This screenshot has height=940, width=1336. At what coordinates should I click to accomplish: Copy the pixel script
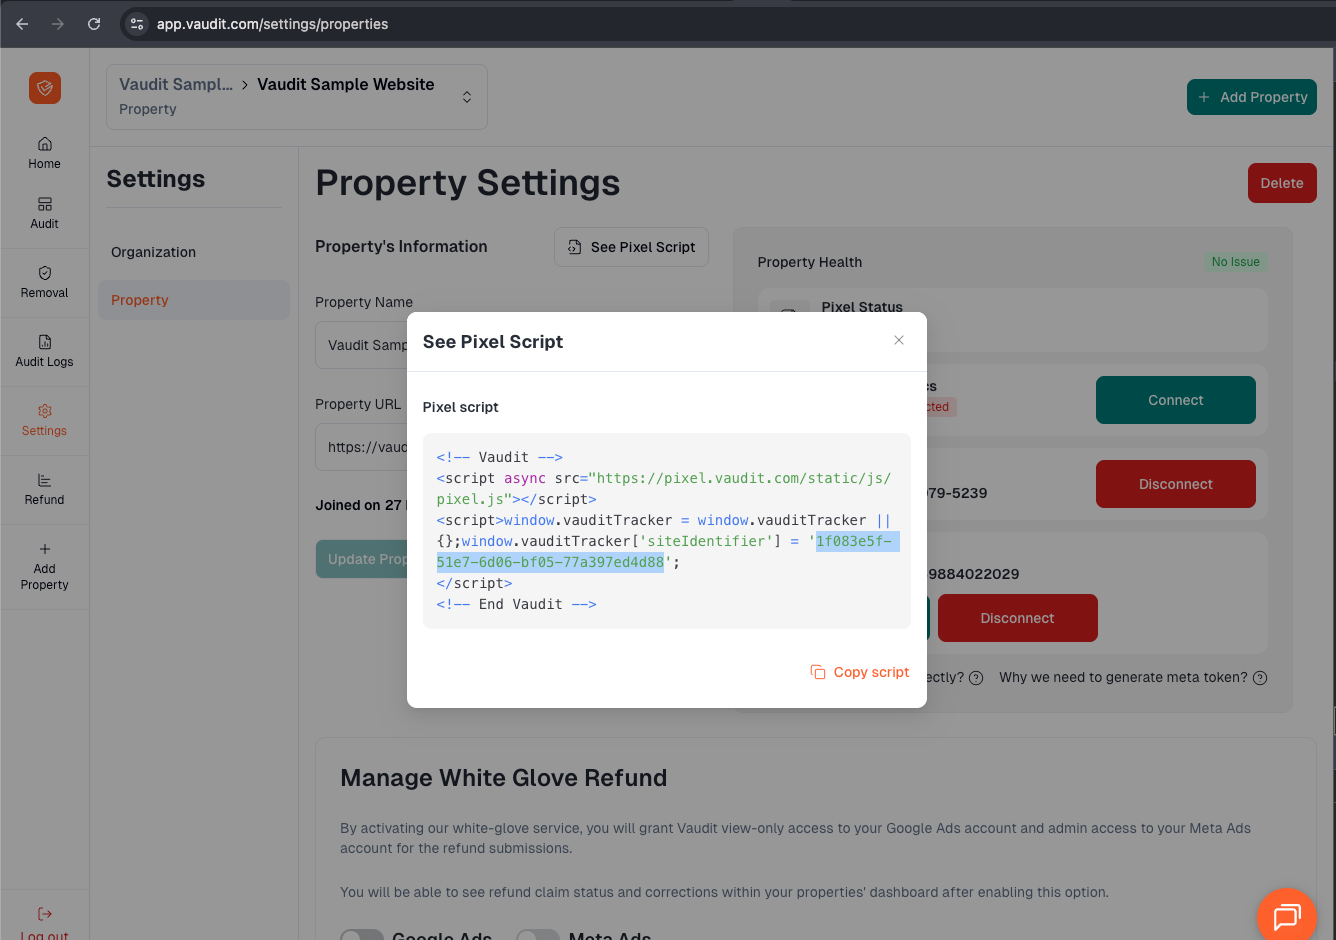click(860, 672)
